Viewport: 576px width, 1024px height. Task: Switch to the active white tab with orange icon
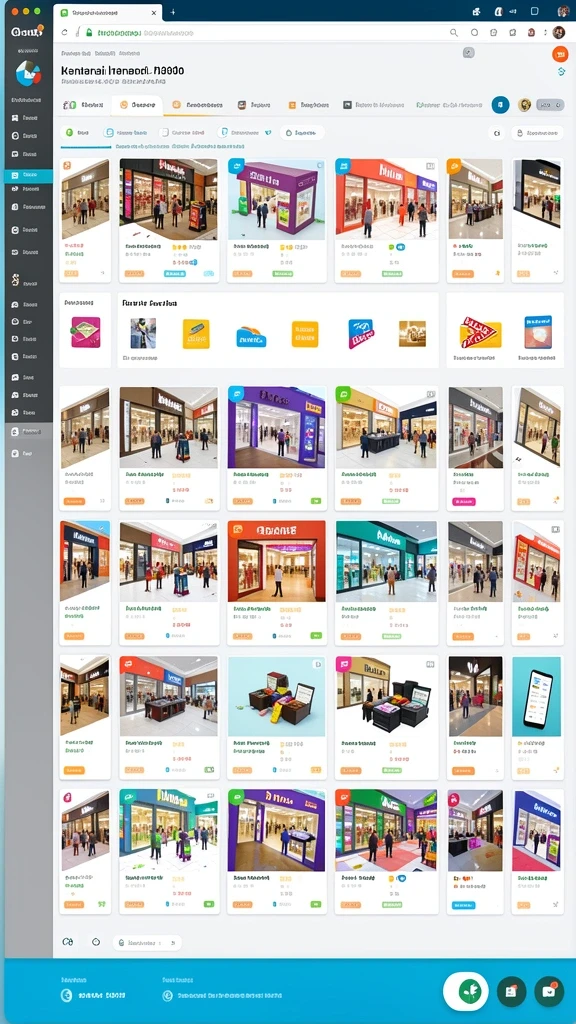point(137,104)
